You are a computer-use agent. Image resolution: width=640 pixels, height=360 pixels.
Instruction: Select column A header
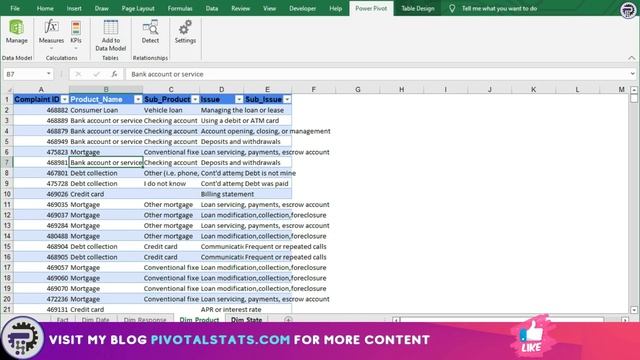coord(41,89)
